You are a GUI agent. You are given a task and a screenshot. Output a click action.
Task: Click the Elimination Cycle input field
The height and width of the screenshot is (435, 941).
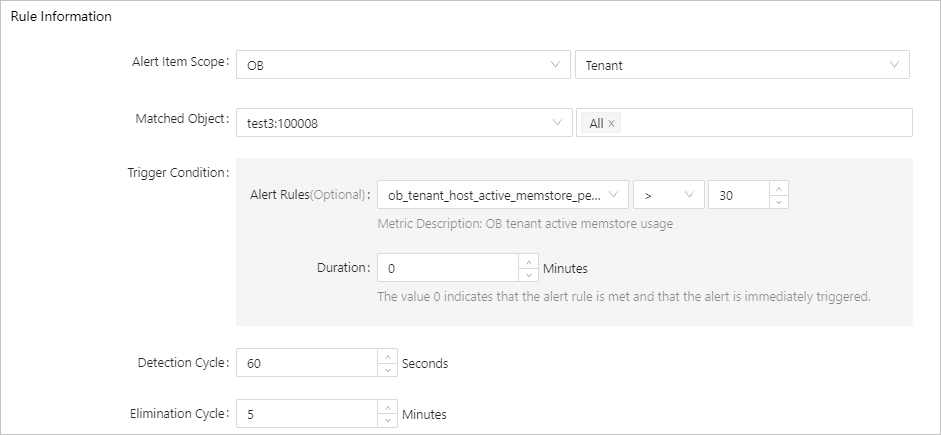pos(306,414)
